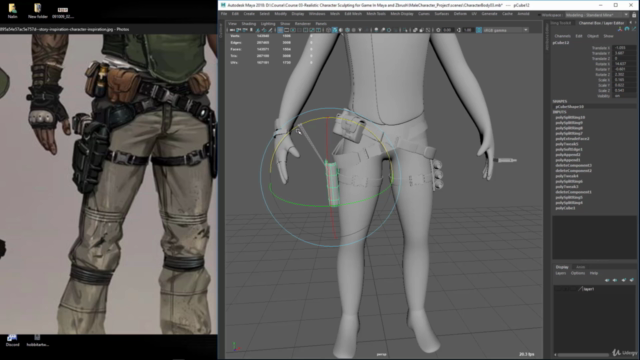Open the Attribute Editor side tab

point(547,38)
